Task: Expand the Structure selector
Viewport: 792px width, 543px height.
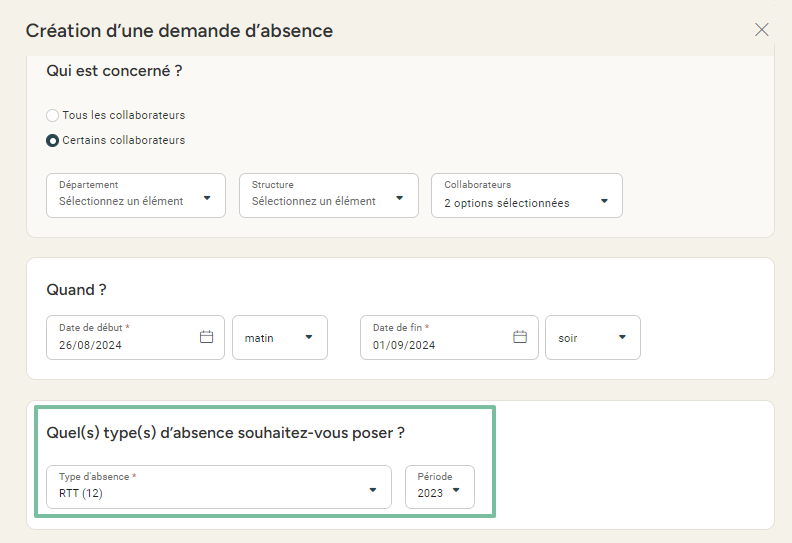Action: click(329, 195)
